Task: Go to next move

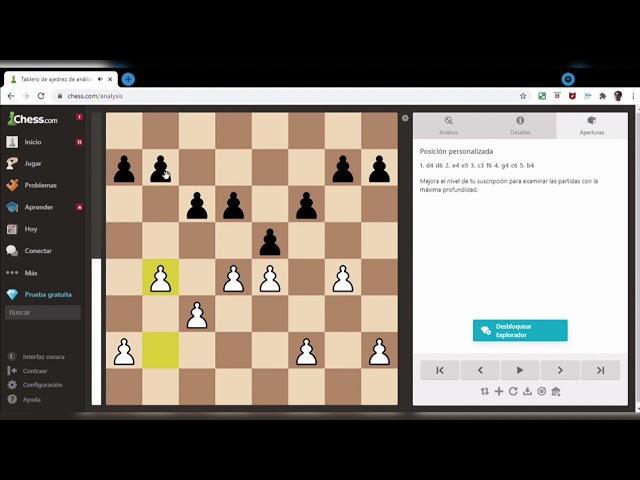Action: [x=560, y=370]
